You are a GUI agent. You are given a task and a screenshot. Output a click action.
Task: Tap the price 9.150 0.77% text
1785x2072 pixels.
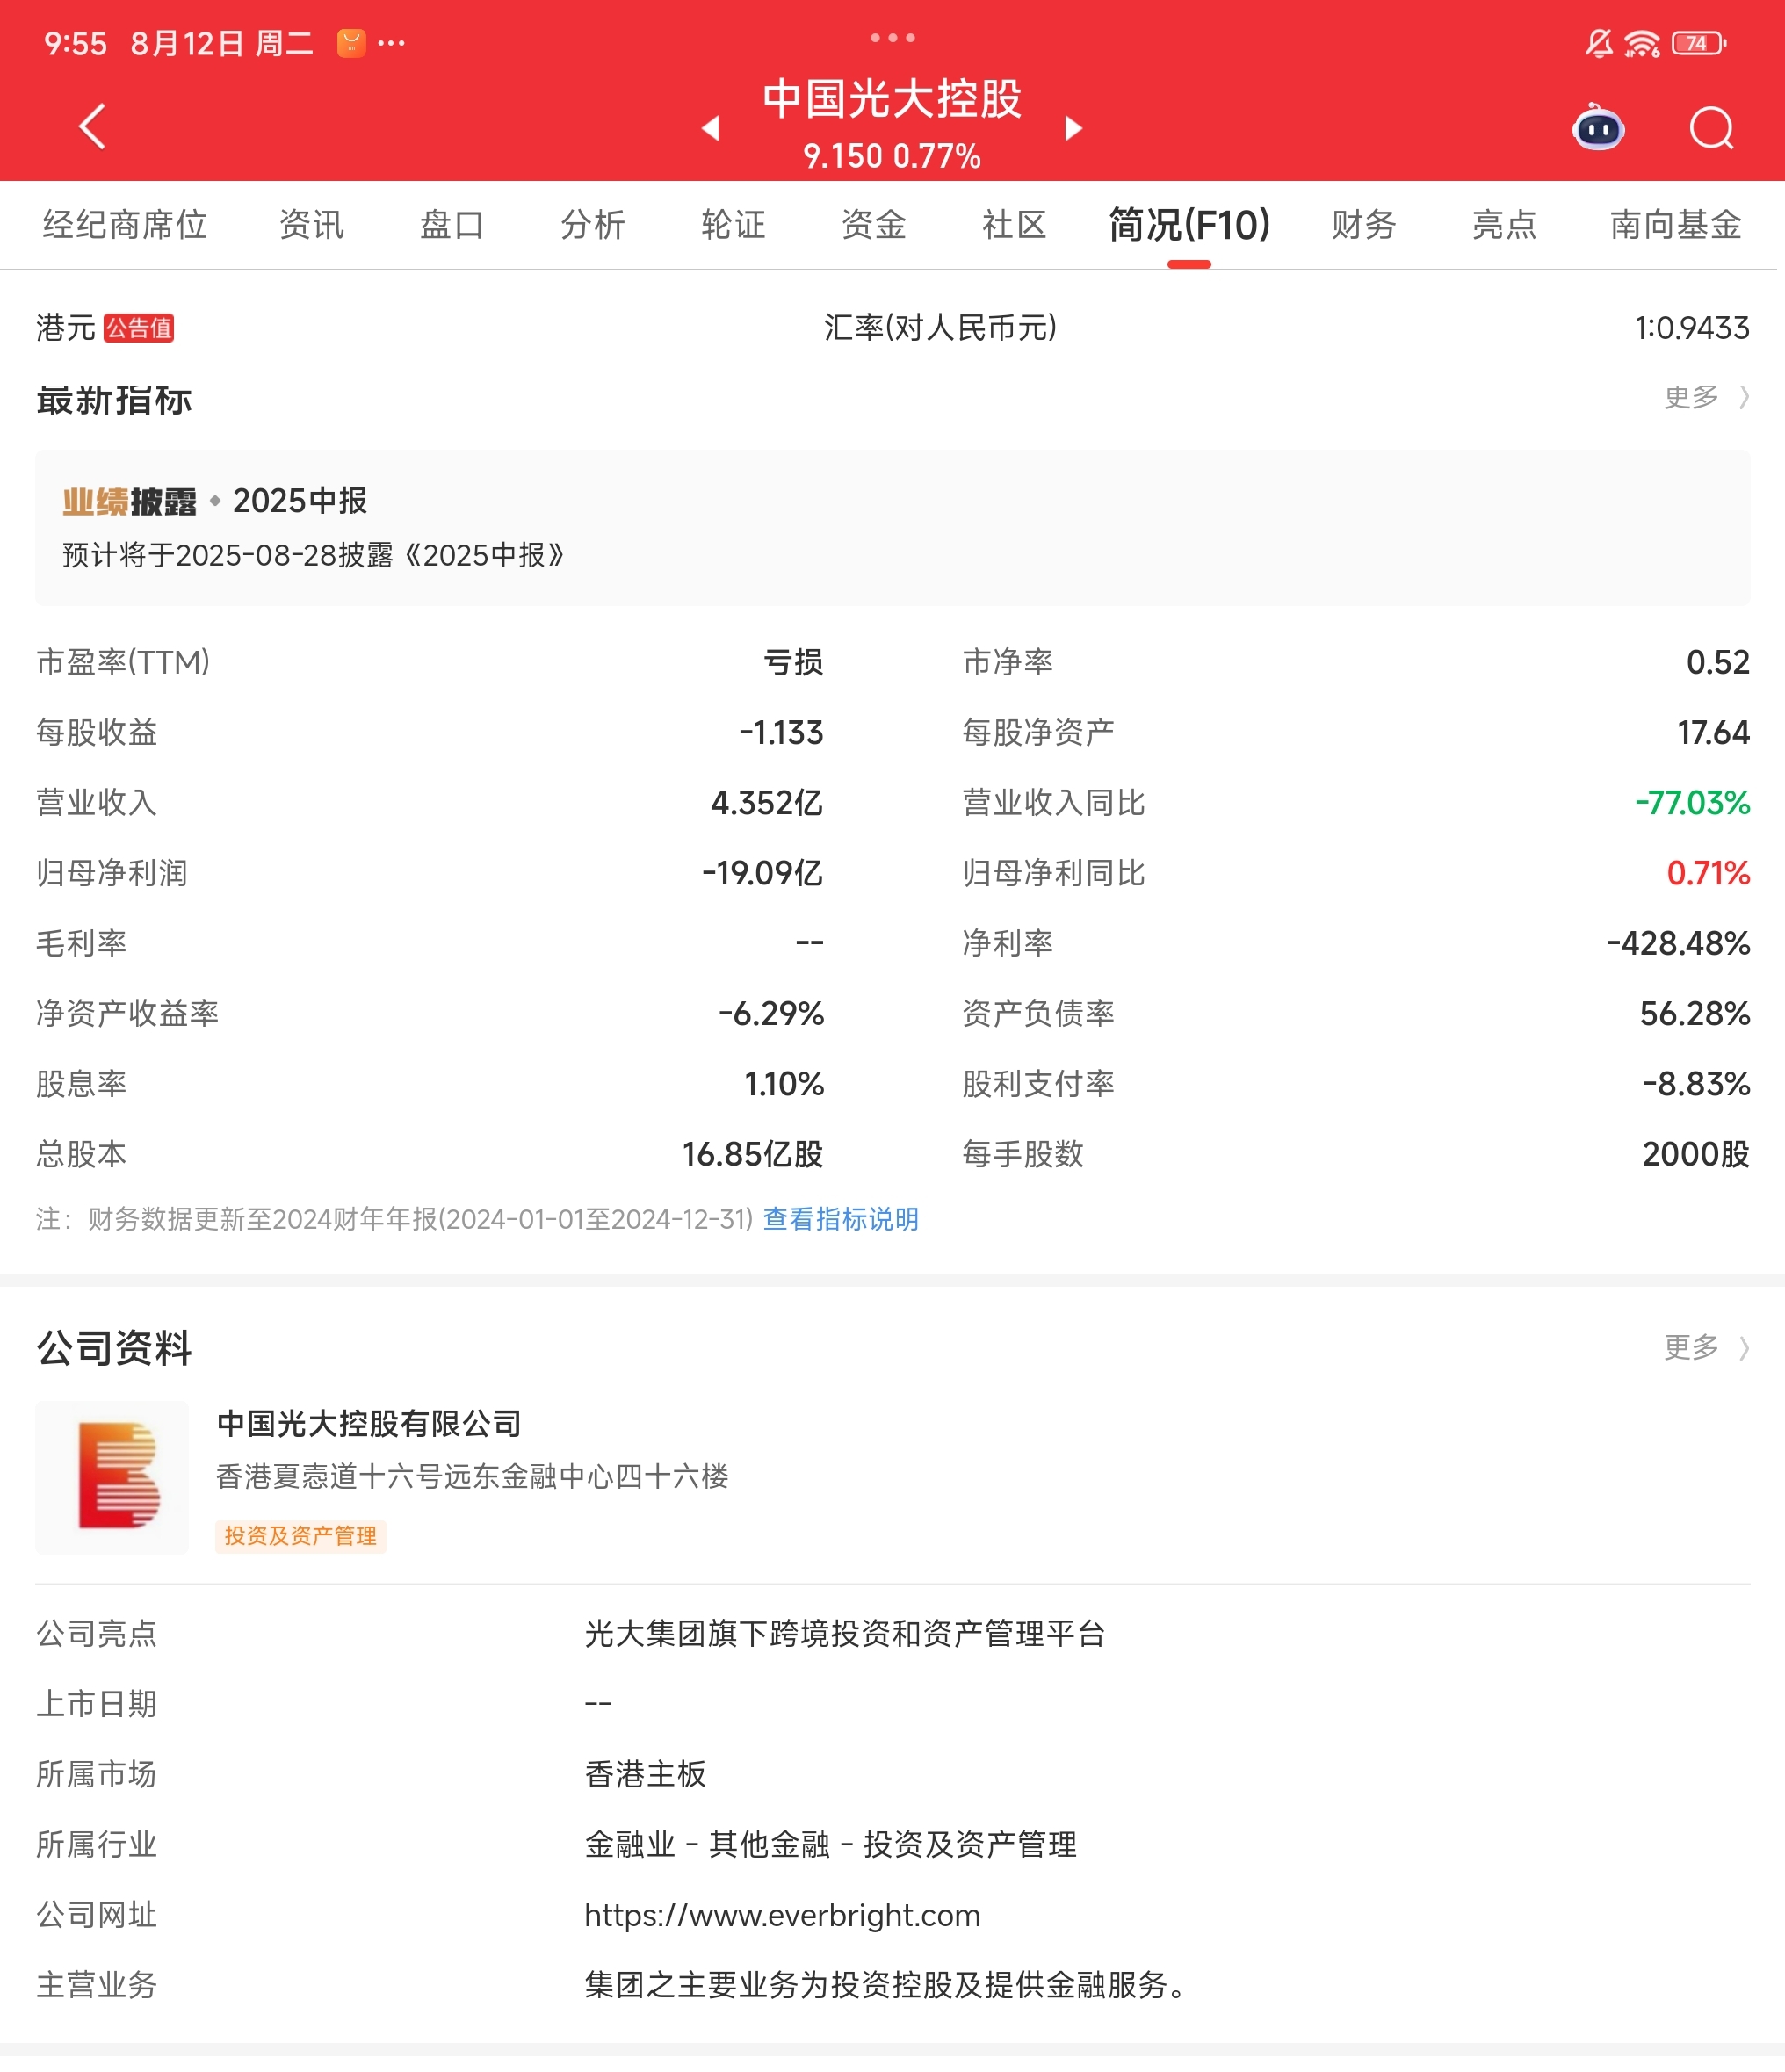click(x=892, y=156)
